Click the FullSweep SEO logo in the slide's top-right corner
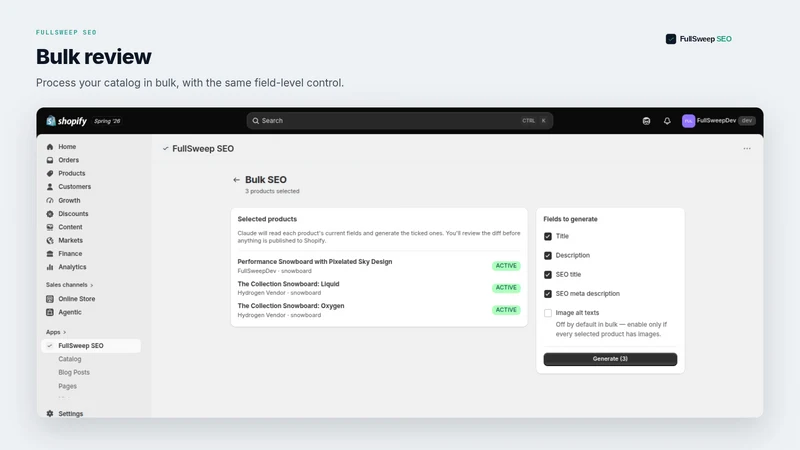This screenshot has width=800, height=450. pyautogui.click(x=698, y=39)
